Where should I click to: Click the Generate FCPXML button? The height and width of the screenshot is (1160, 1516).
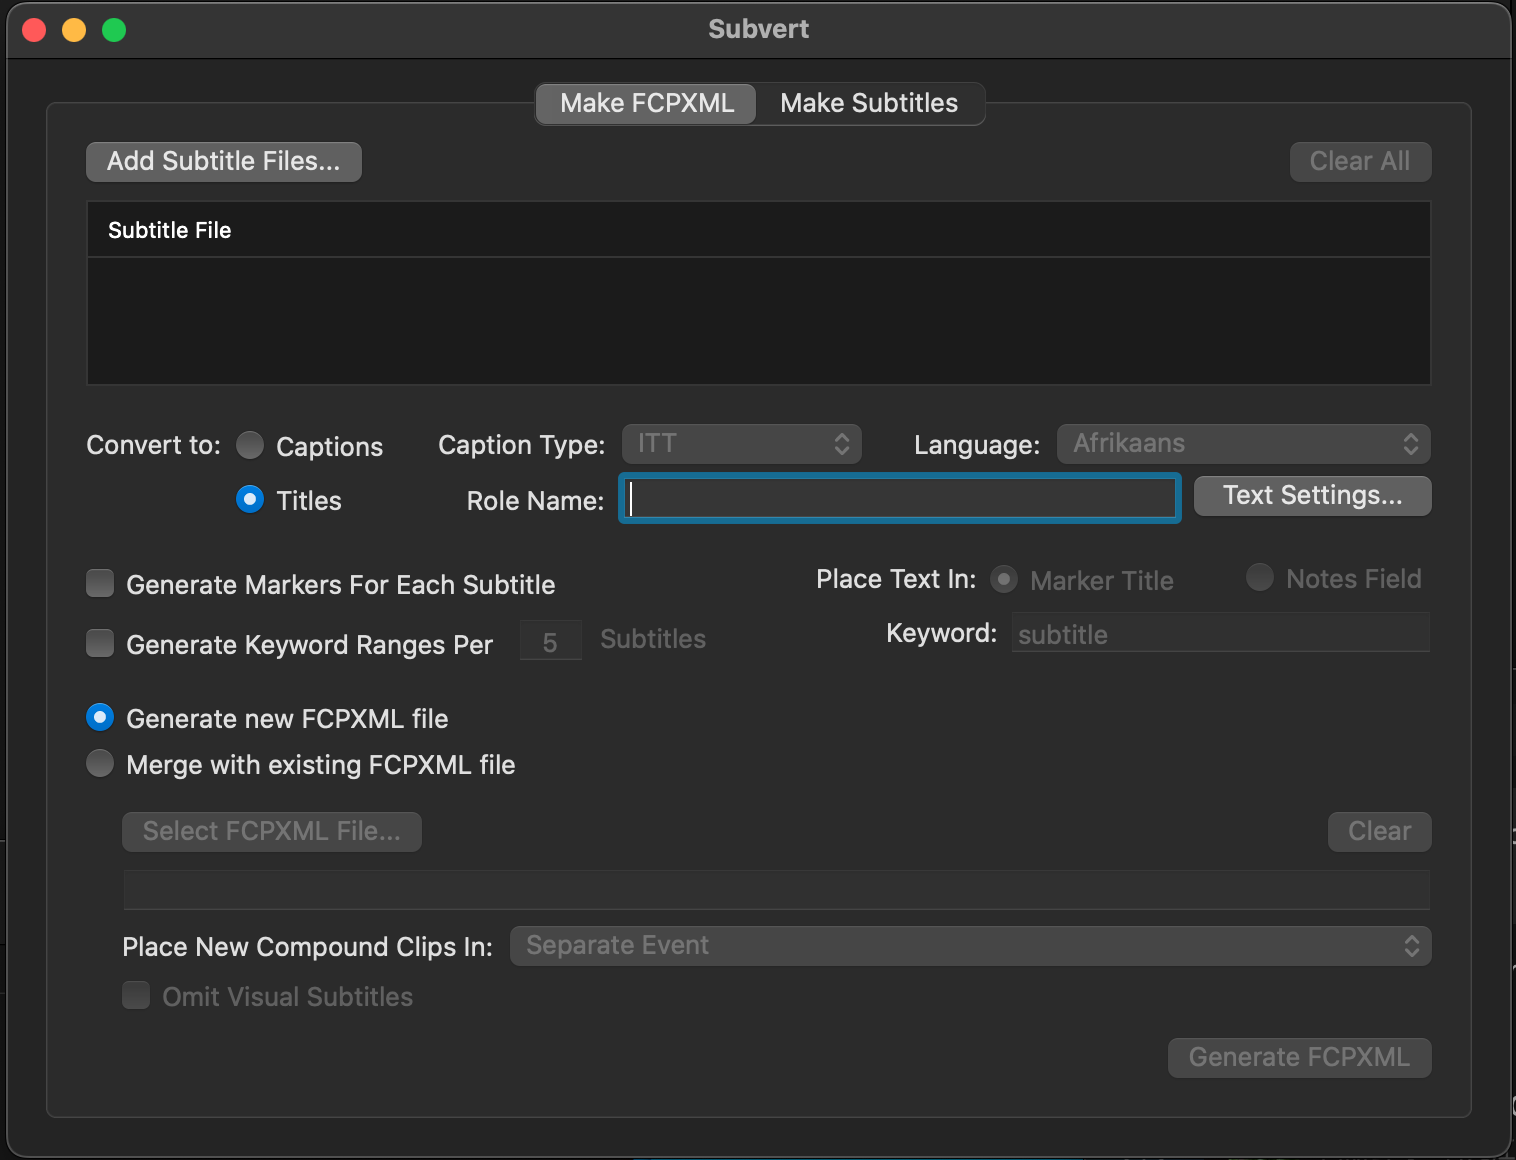pyautogui.click(x=1299, y=1058)
